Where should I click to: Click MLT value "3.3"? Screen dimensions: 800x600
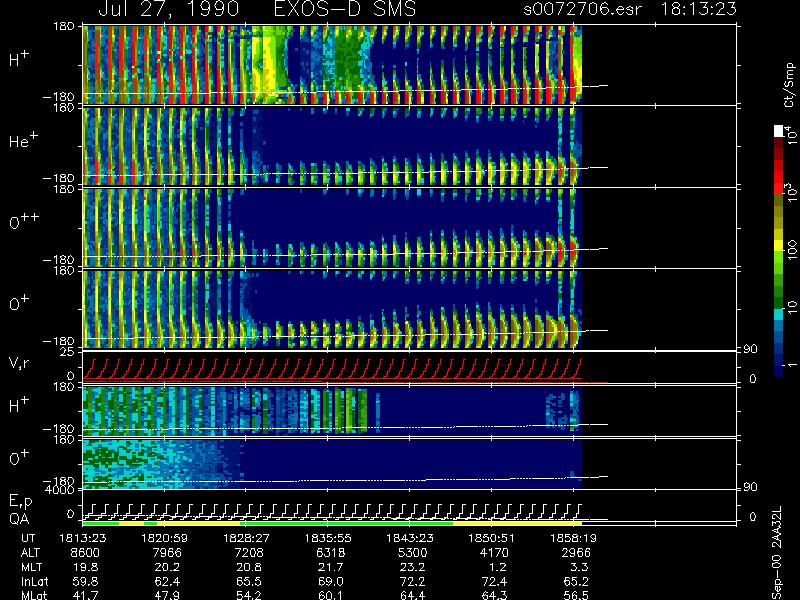click(581, 567)
